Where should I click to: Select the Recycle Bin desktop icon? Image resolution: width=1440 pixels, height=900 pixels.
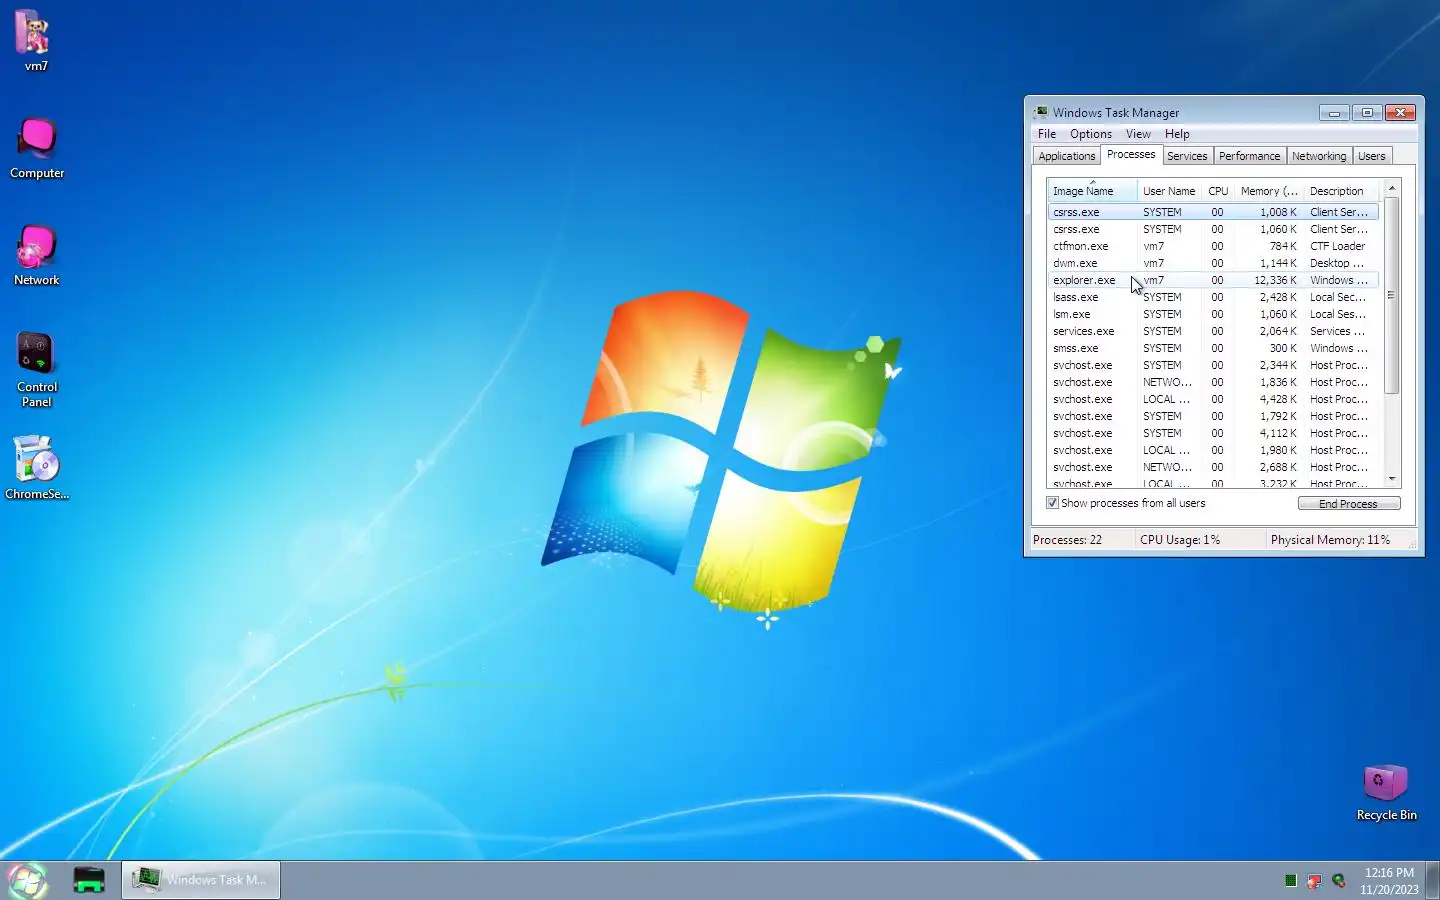pyautogui.click(x=1386, y=793)
